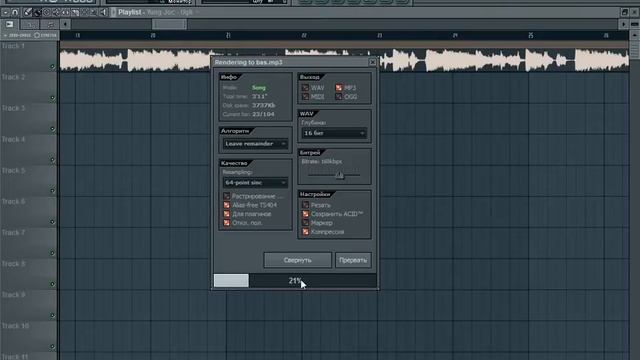640x360 pixels.
Task: Select the speaker Playback tool icon
Action: tap(103, 12)
